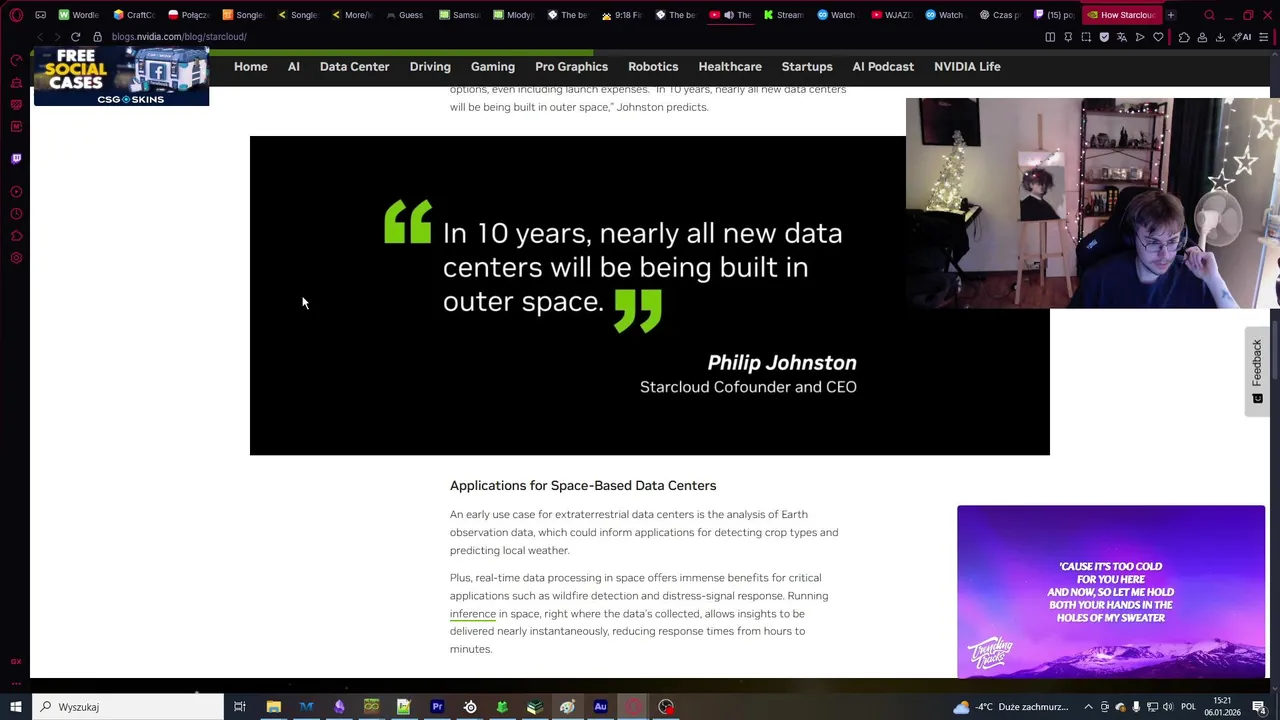Follow the underlined inference link
1280x720 pixels.
pyautogui.click(x=473, y=614)
